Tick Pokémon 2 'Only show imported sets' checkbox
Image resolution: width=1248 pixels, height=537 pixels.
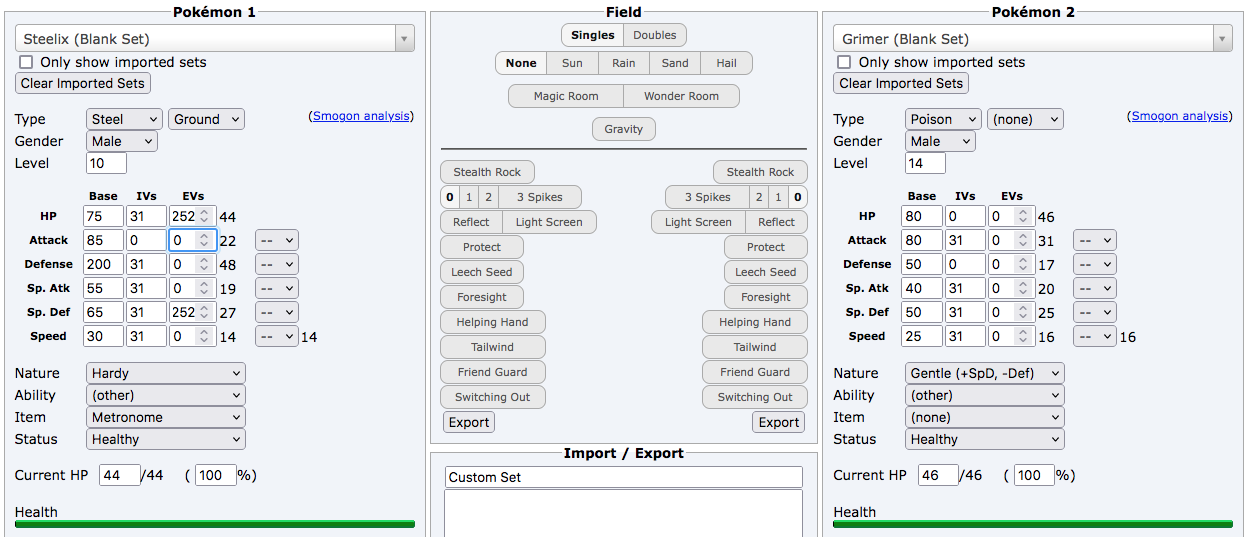(844, 62)
